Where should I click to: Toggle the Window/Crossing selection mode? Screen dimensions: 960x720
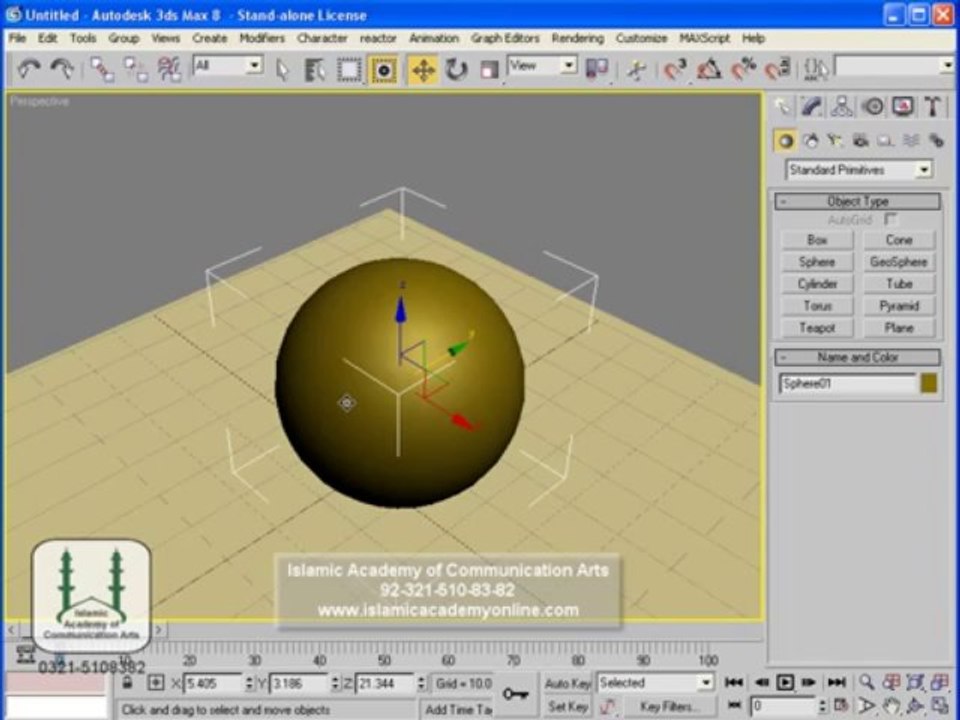coord(384,70)
